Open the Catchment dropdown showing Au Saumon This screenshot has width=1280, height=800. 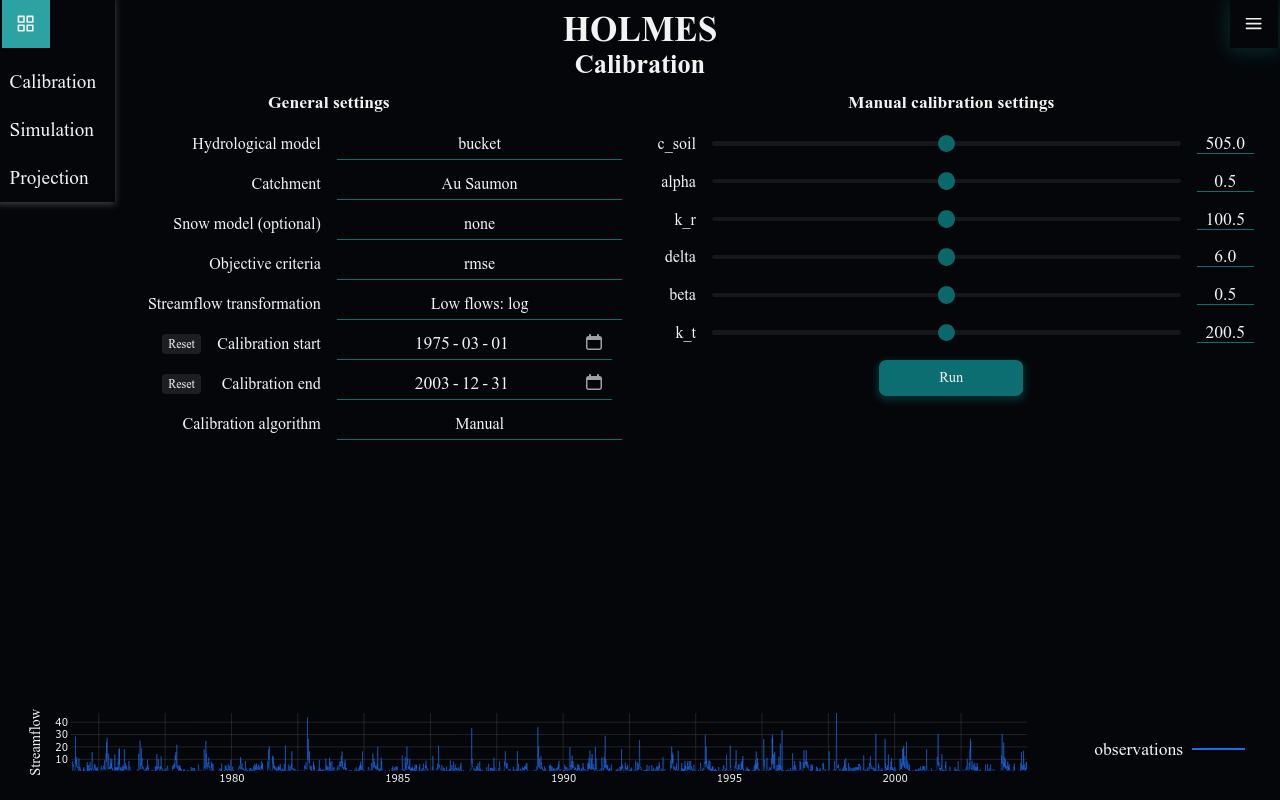click(479, 183)
